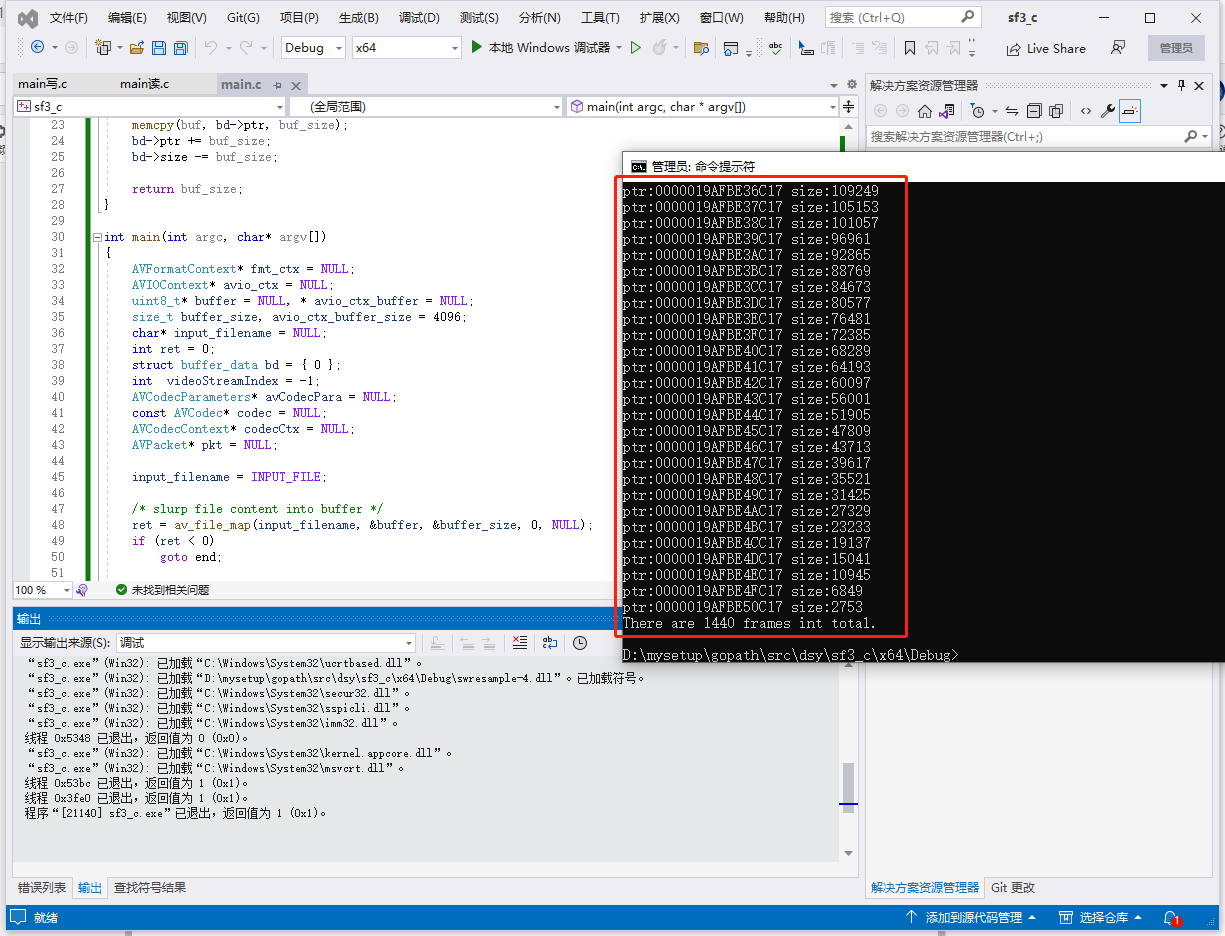Screen dimensions: 1225x936
Task: Click the Home icon in Solution Explorer
Action: pos(925,111)
